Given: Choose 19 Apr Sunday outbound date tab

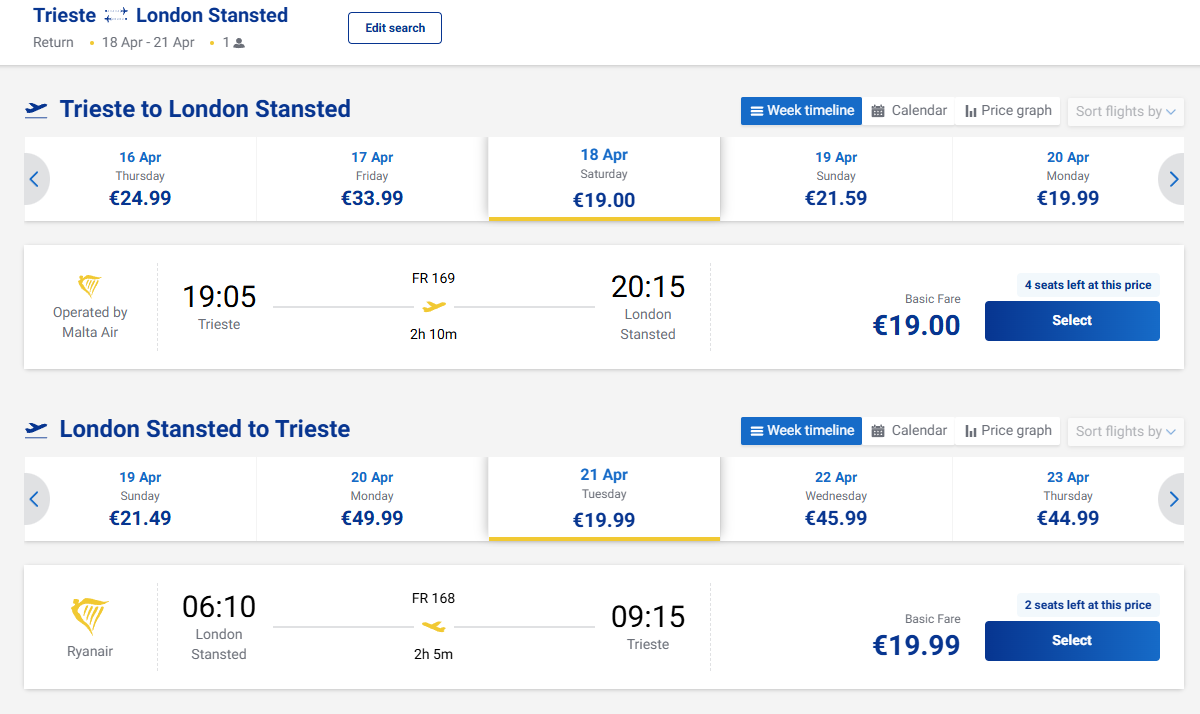Looking at the screenshot, I should (836, 179).
